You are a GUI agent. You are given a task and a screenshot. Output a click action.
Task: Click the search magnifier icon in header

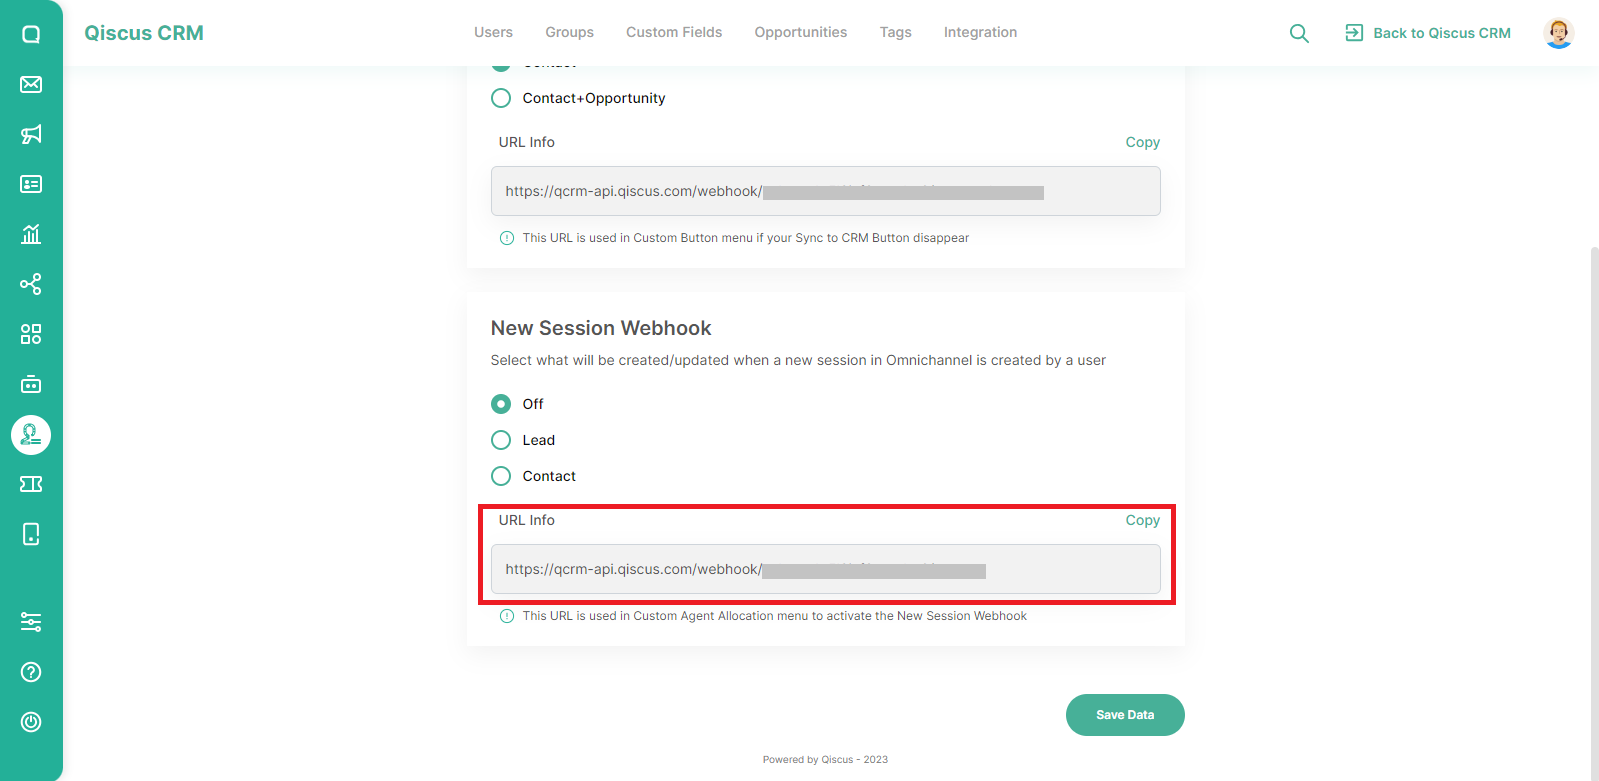coord(1299,33)
